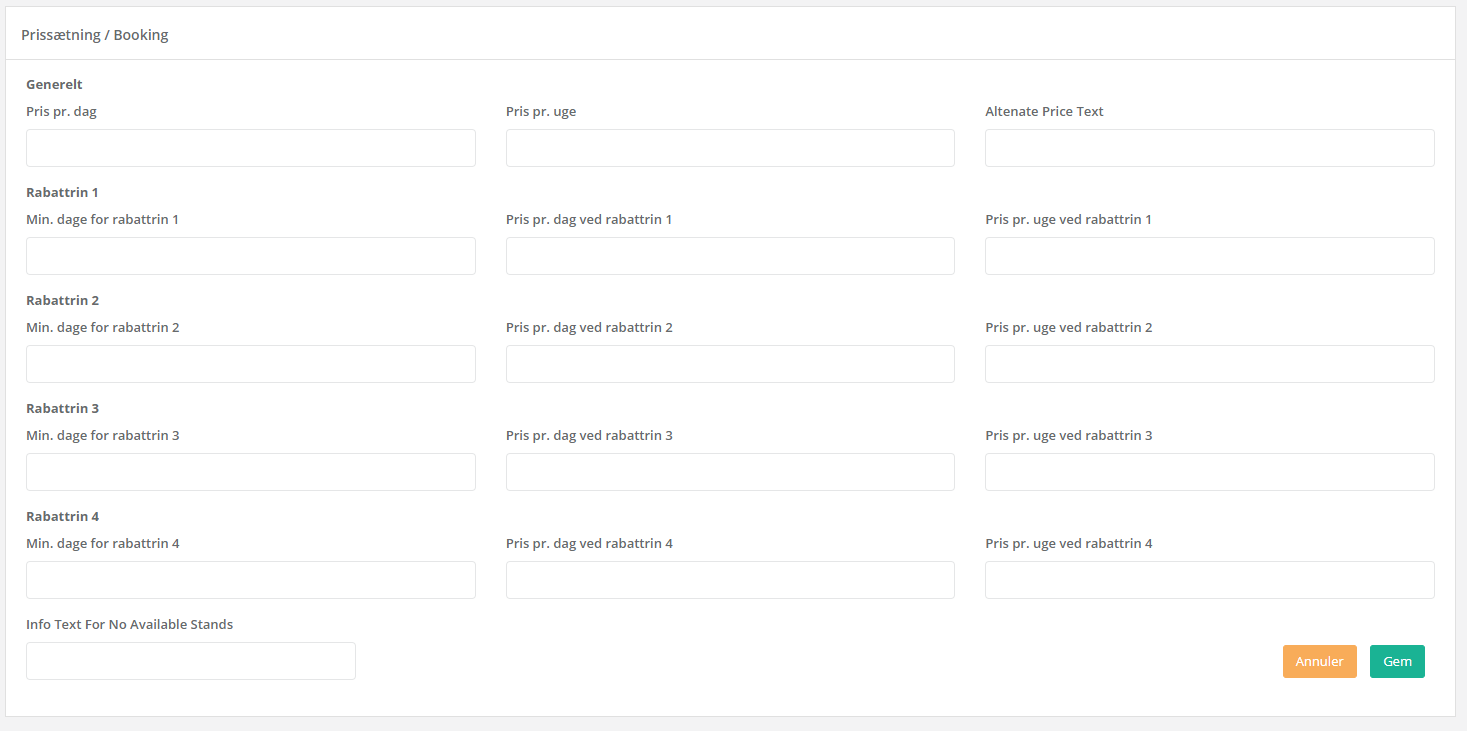The width and height of the screenshot is (1467, 731).
Task: Click Pris pr. uge ved rabattrin 3 input
Action: point(1209,472)
